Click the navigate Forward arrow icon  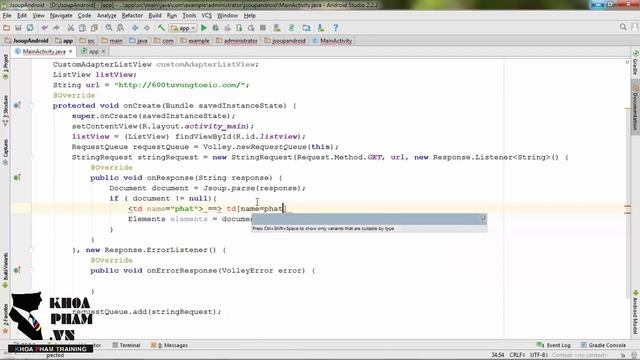point(147,28)
